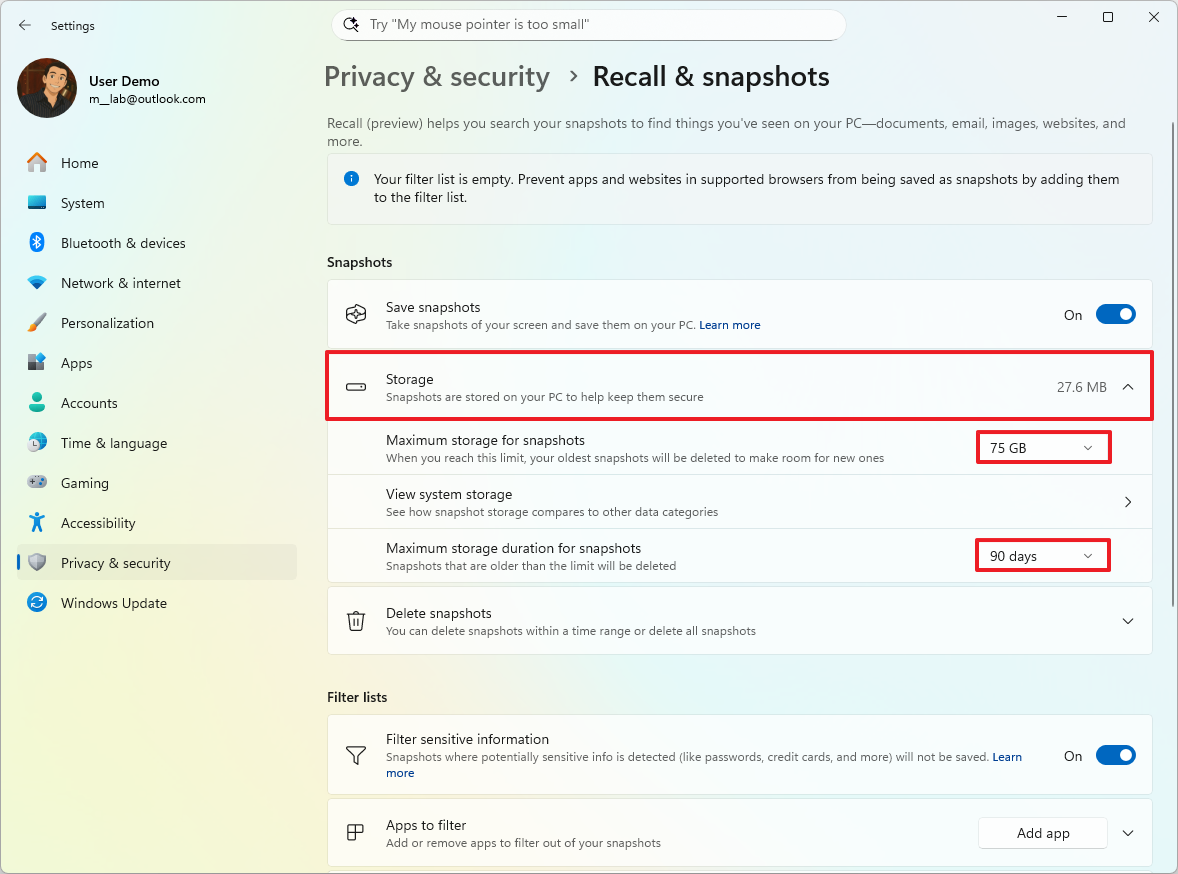Open Network & internet settings
Screen dimensions: 1178x874
tap(37, 283)
